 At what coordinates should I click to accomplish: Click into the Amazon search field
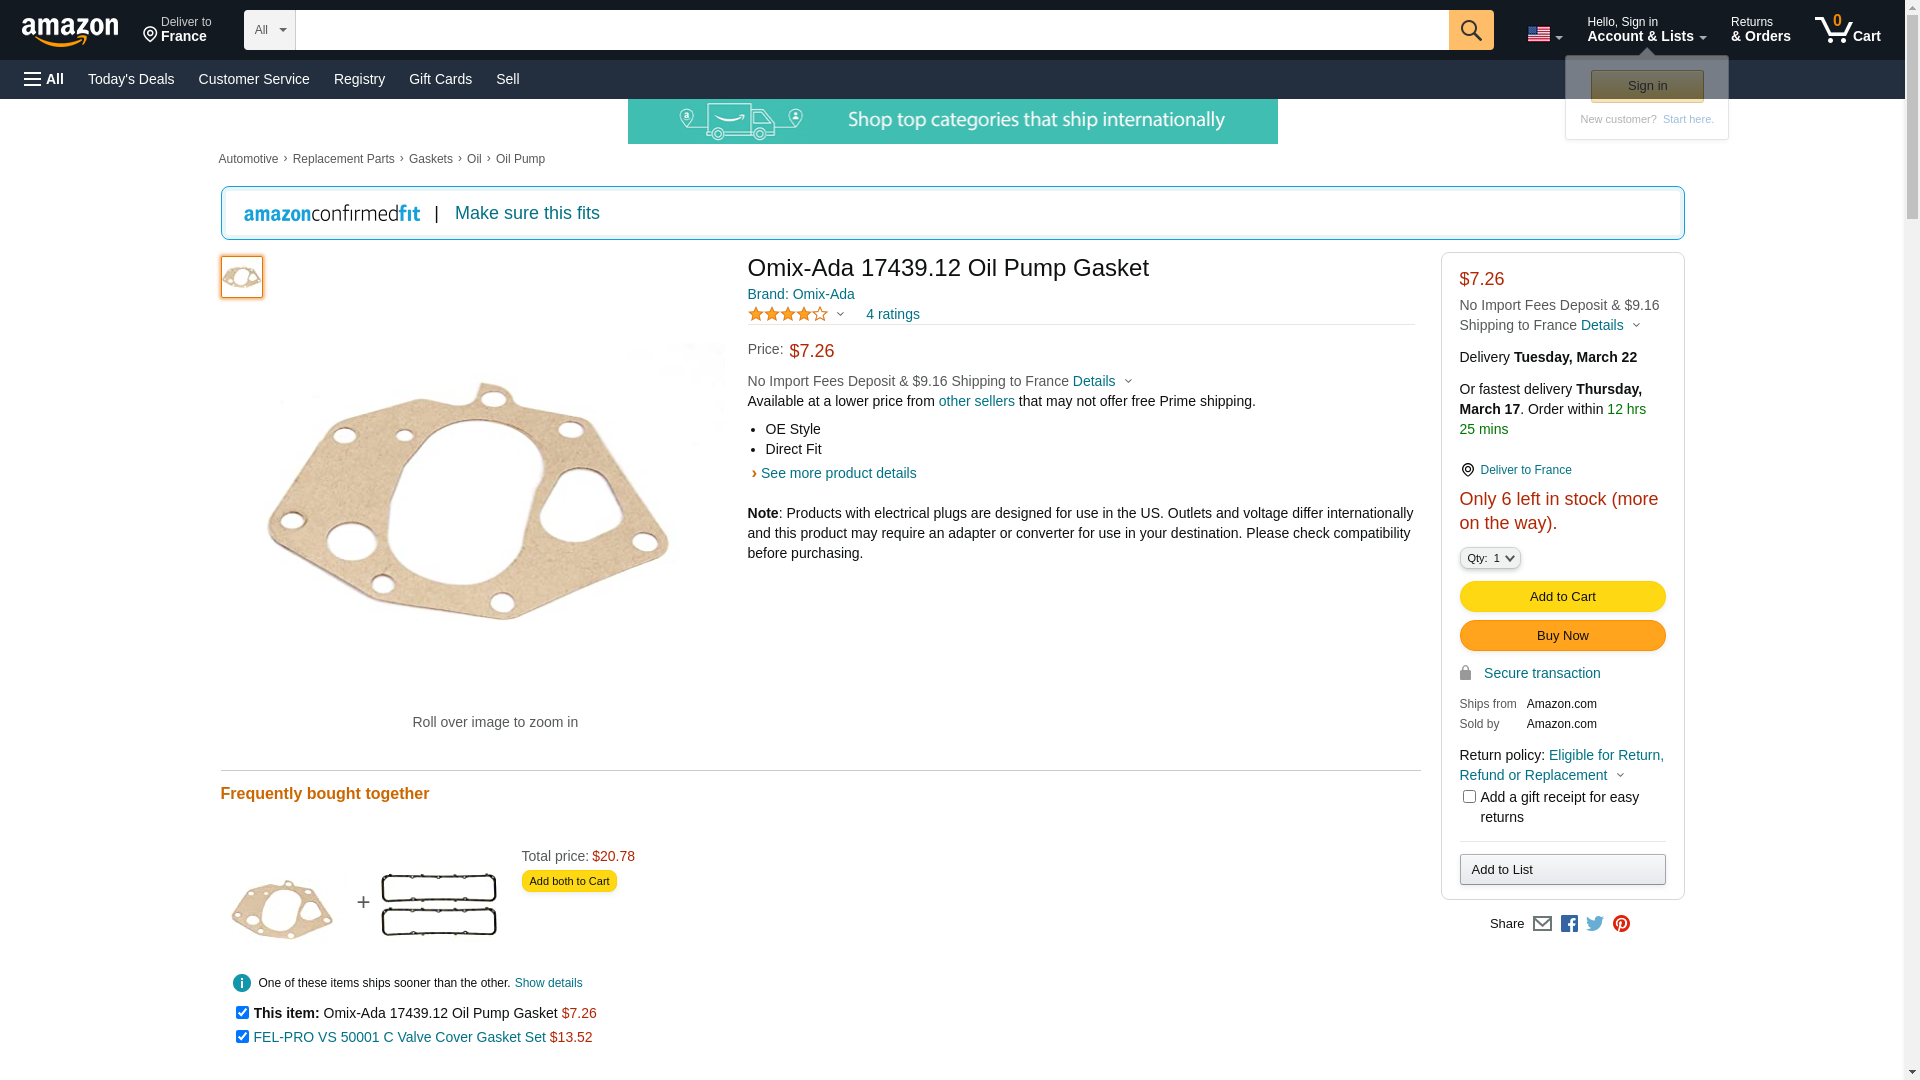[x=871, y=30]
